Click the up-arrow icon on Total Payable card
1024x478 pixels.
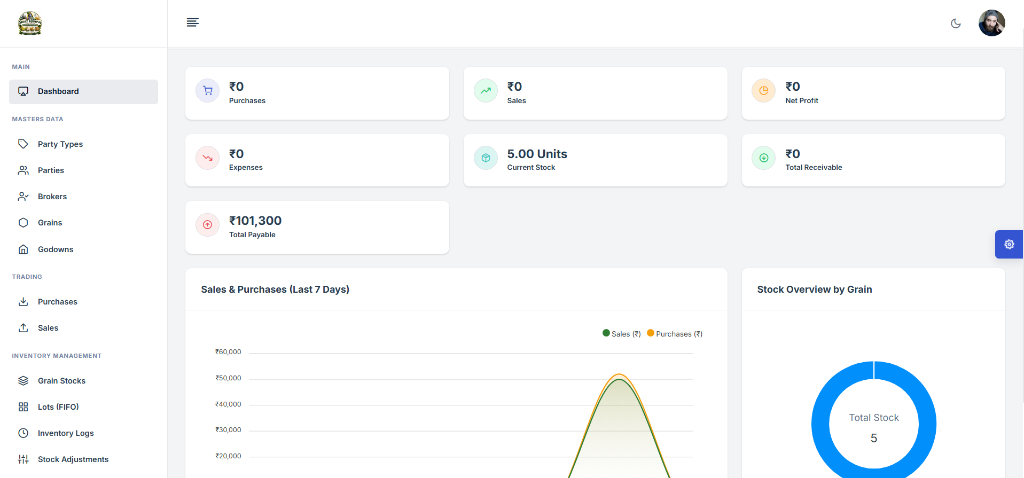pyautogui.click(x=208, y=225)
